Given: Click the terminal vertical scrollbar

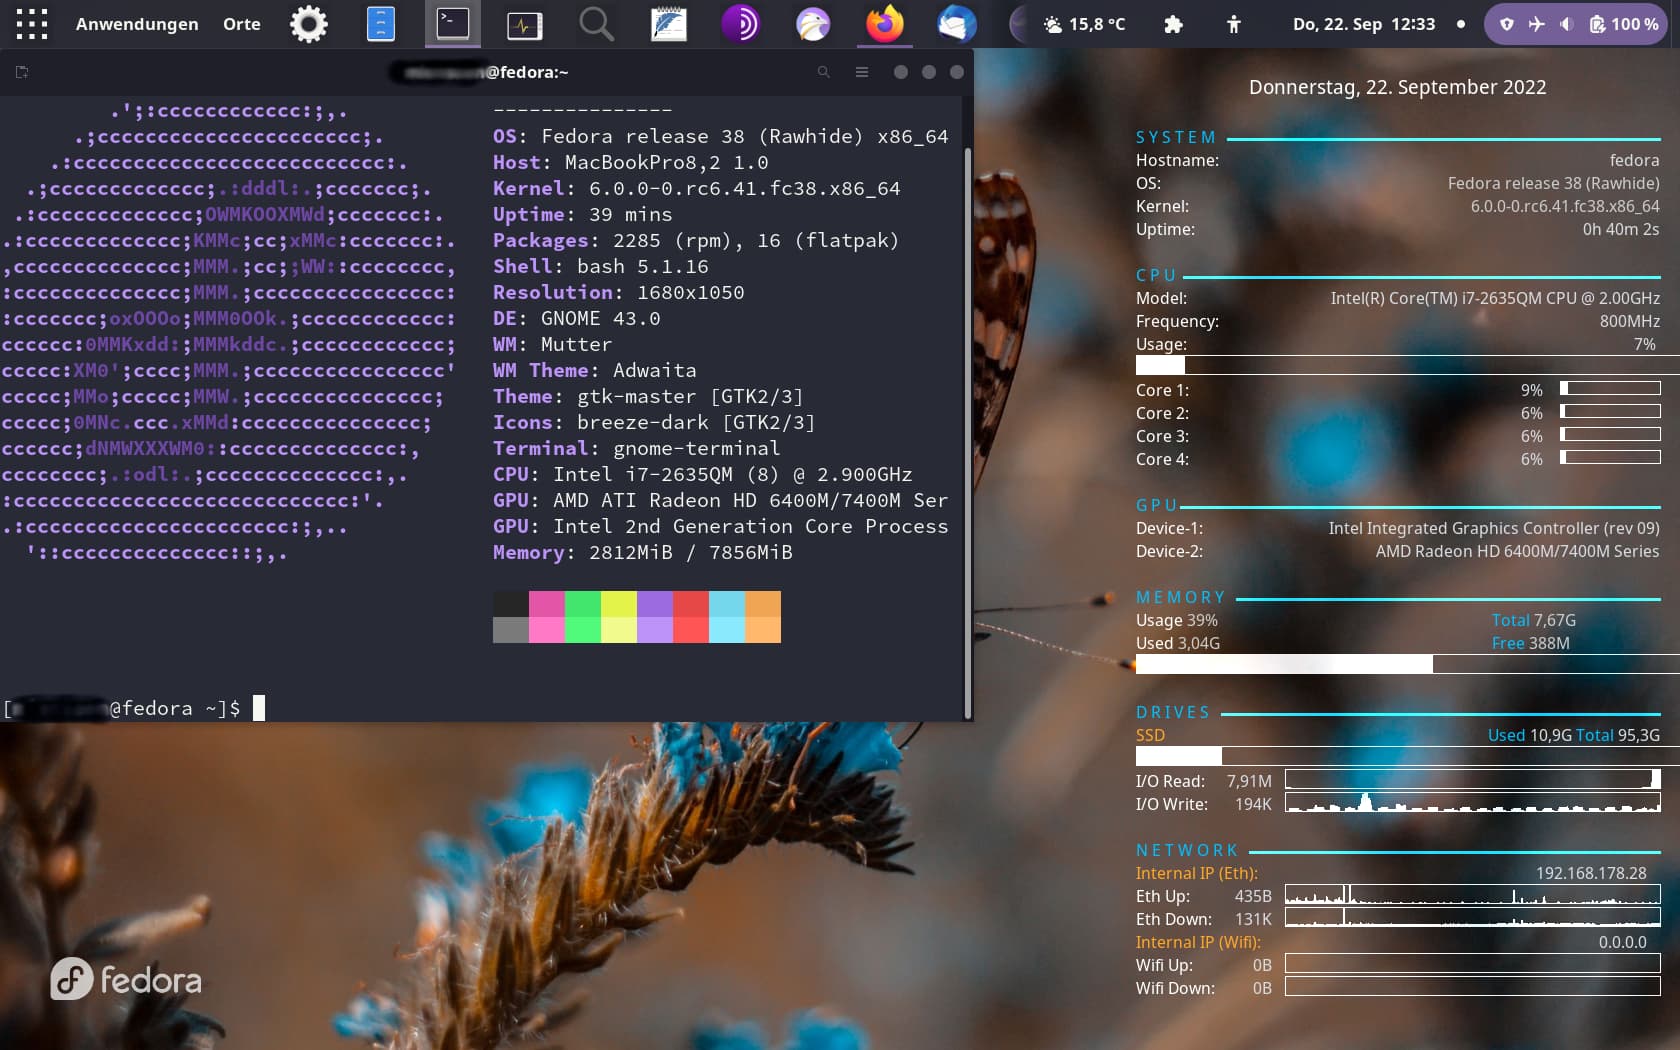Looking at the screenshot, I should (967, 432).
